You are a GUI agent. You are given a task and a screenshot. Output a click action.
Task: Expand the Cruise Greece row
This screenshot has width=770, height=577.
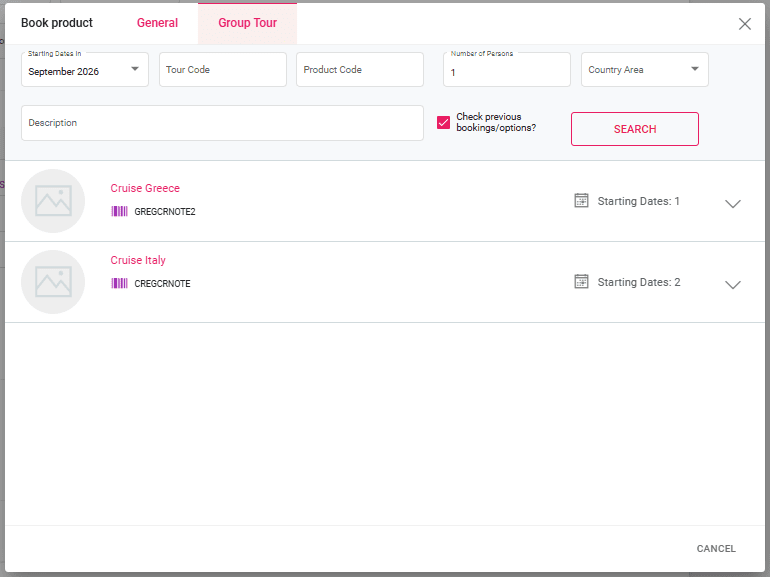point(733,203)
